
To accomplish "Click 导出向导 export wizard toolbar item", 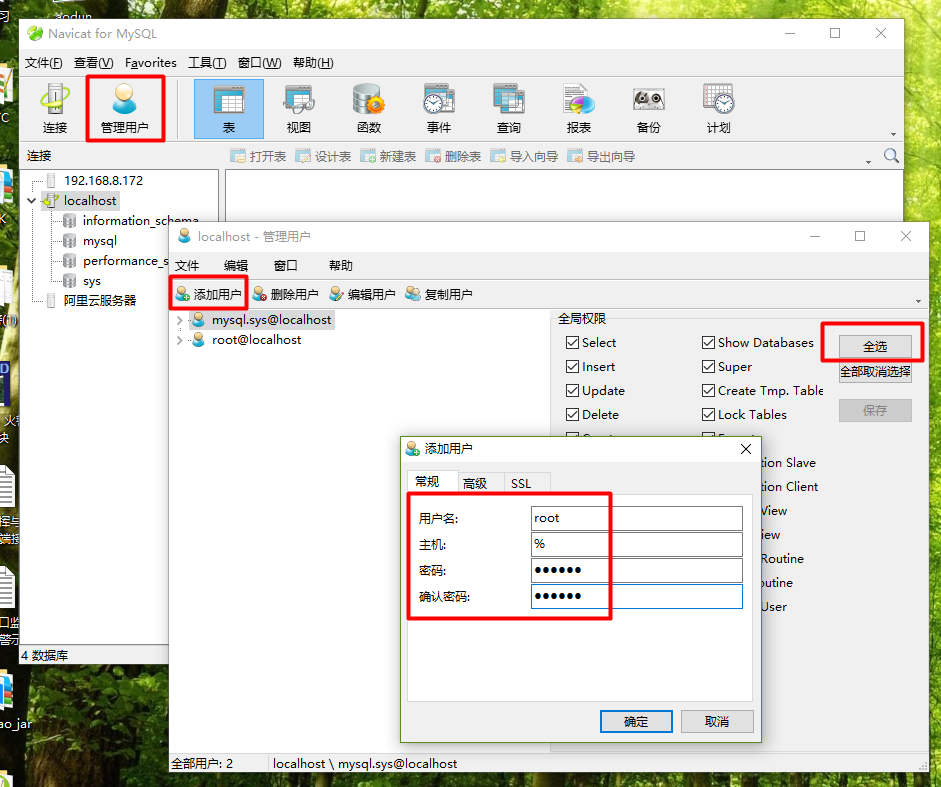I will 601,157.
